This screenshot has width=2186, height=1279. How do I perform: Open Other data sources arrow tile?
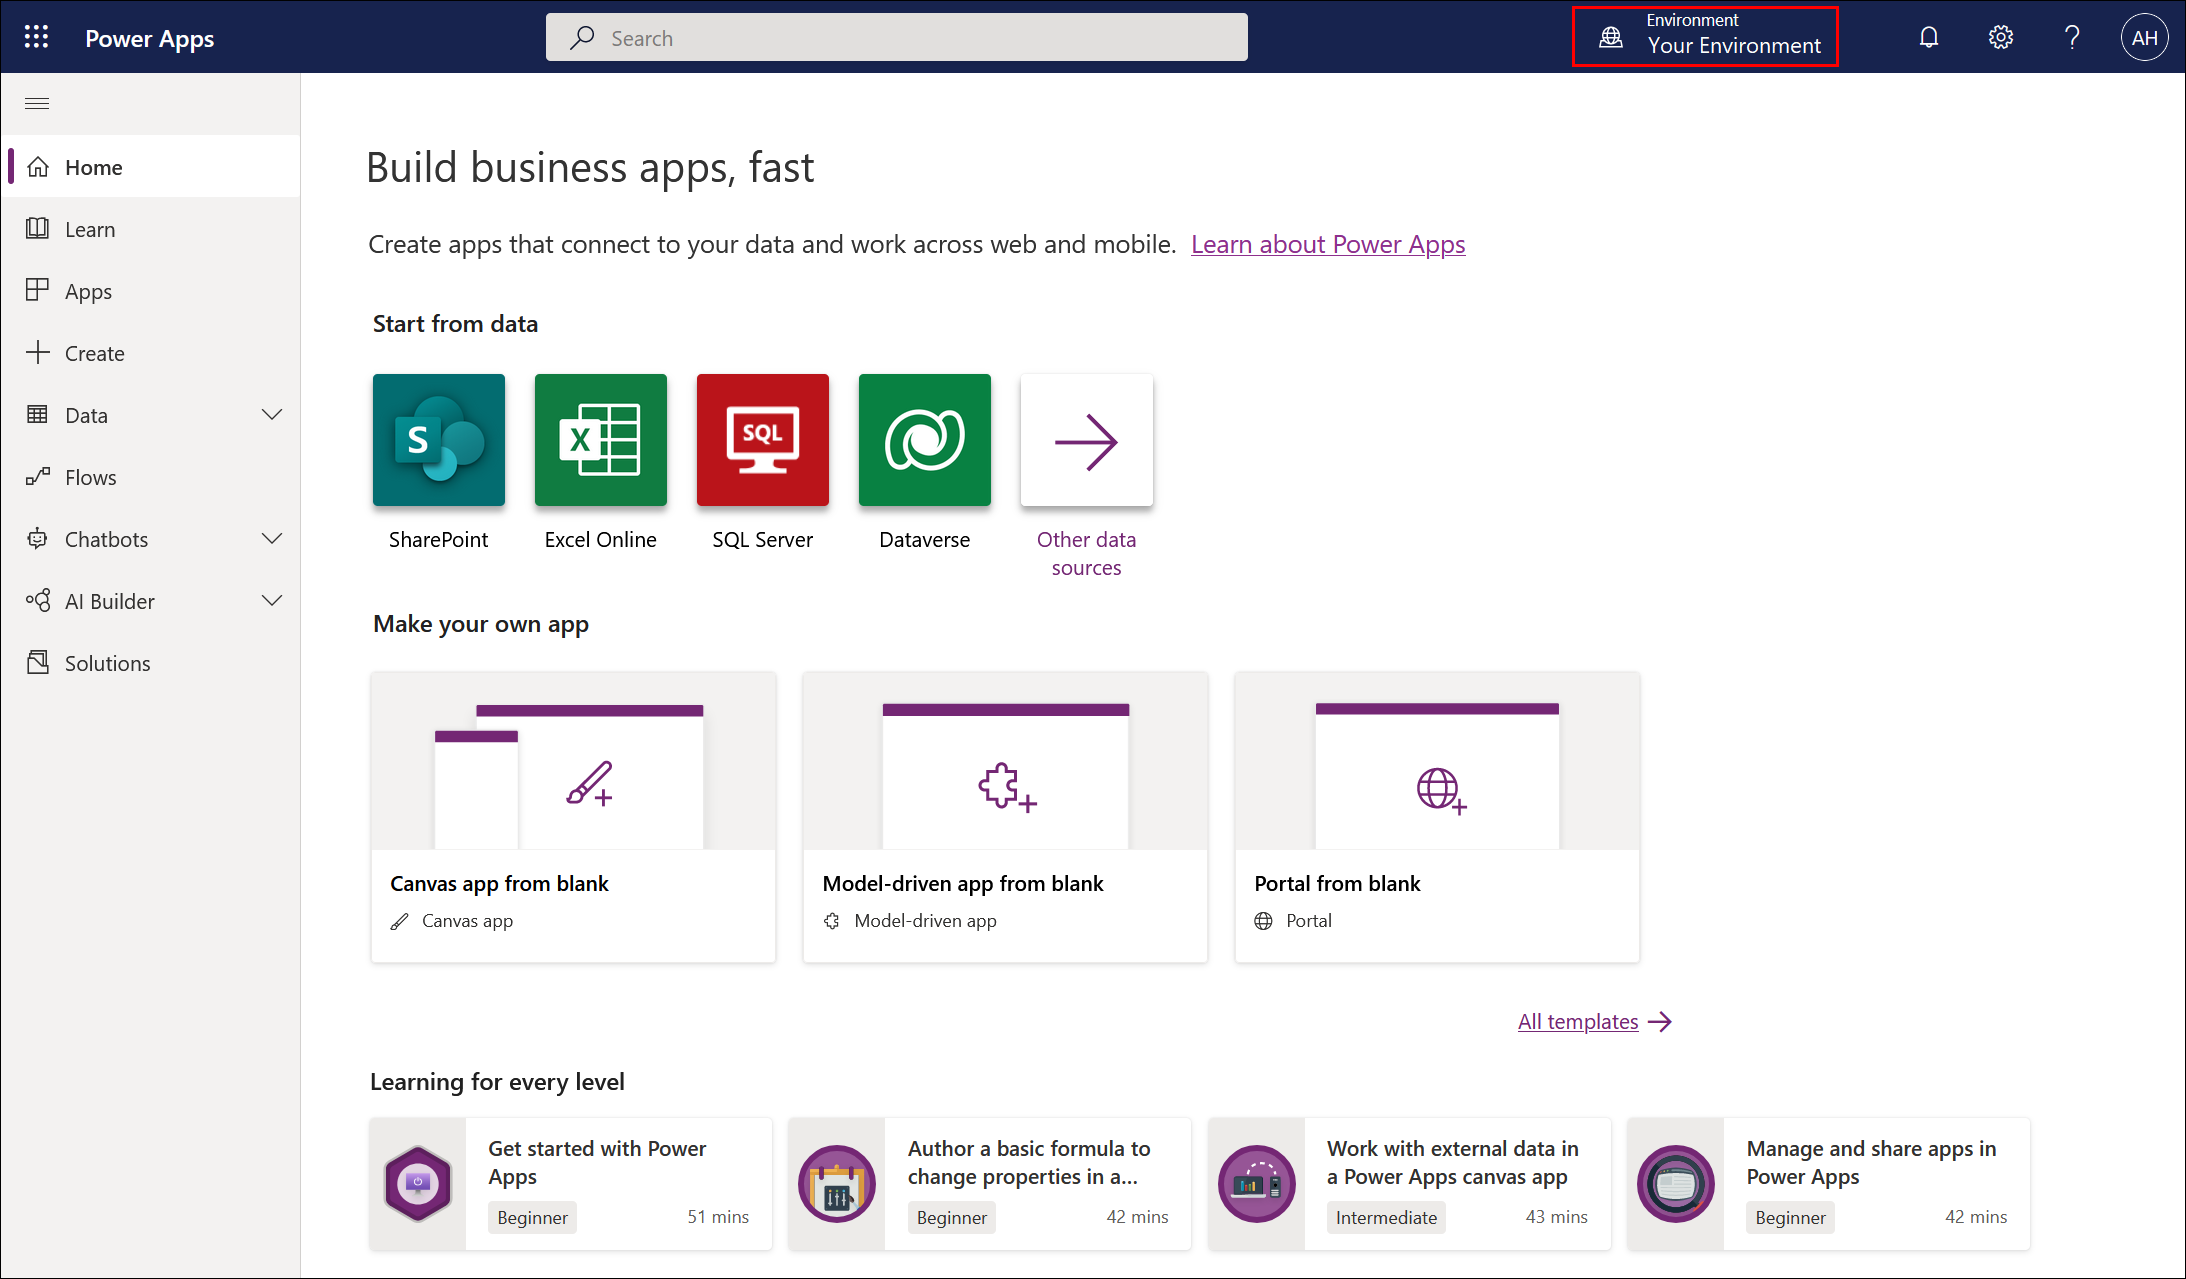pos(1087,440)
